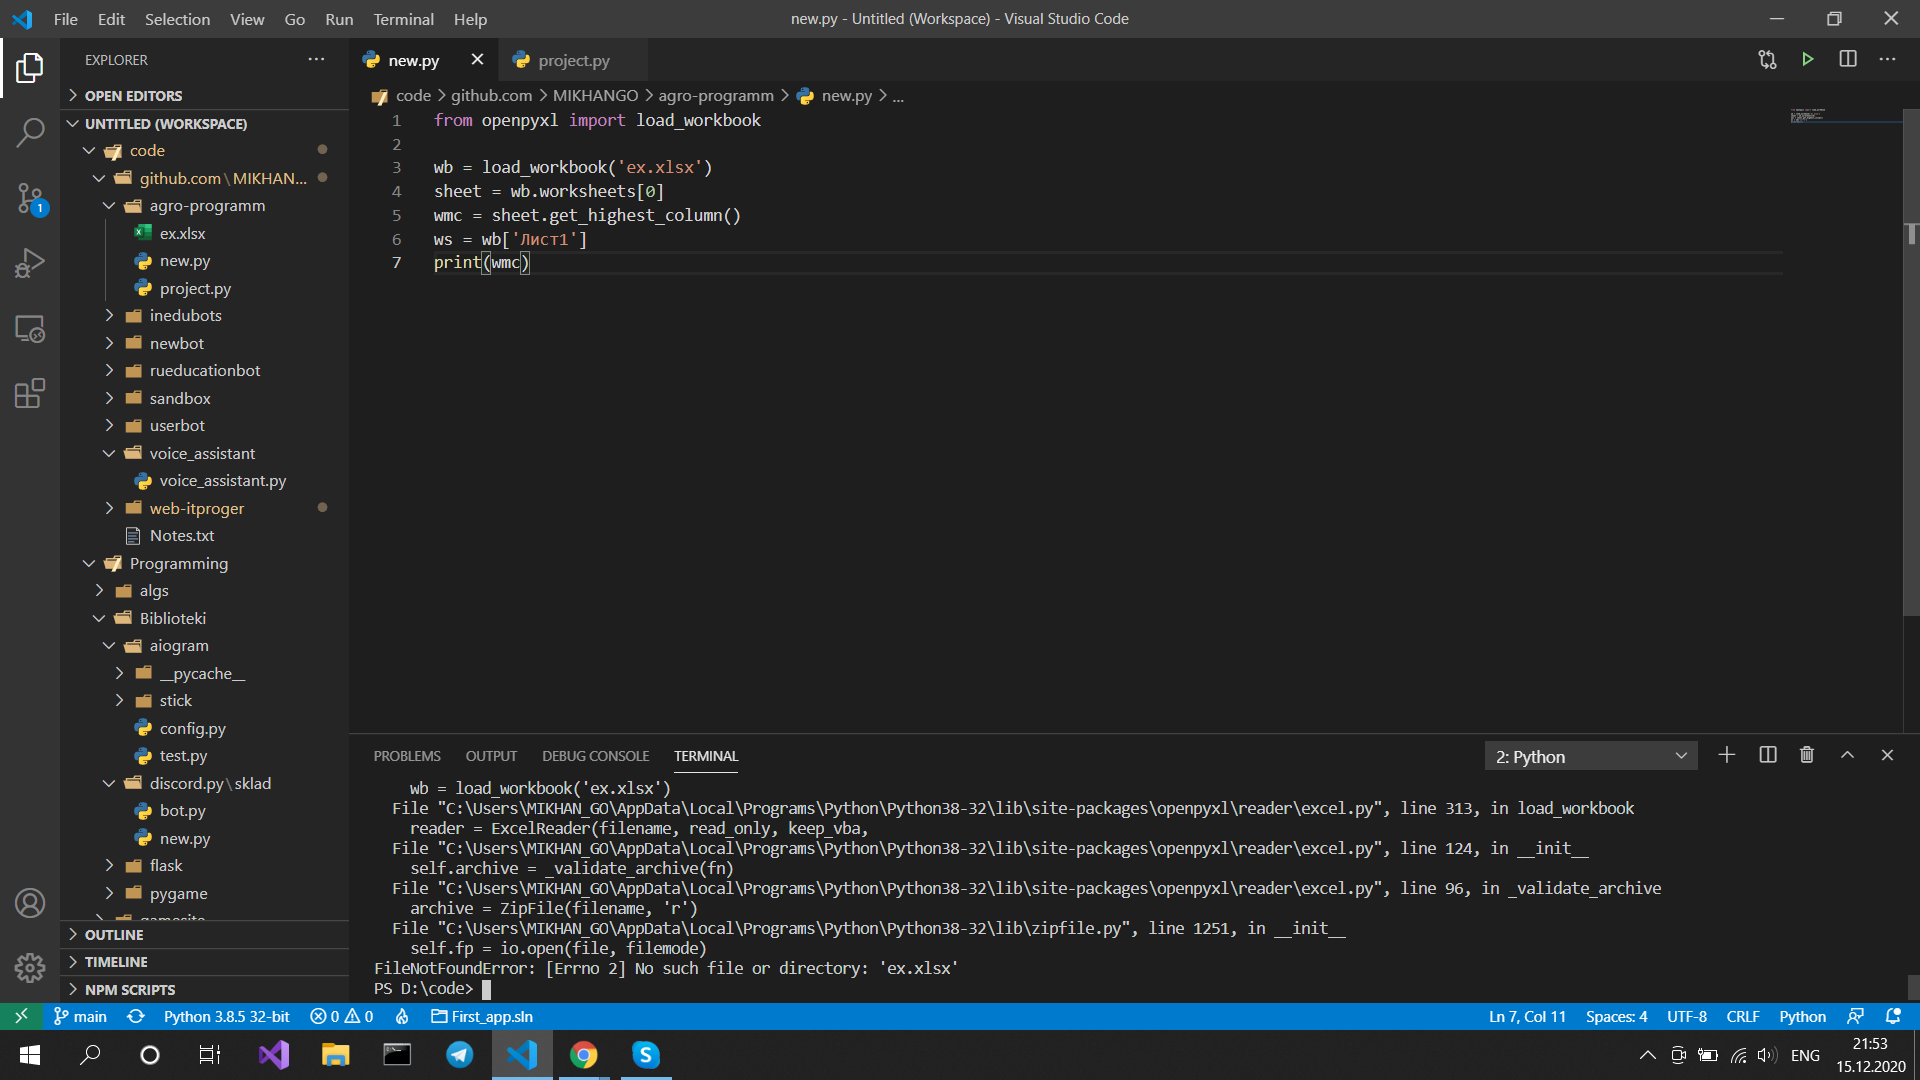Open the Terminal menu
Viewport: 1920px width, 1080px height.
coord(403,19)
